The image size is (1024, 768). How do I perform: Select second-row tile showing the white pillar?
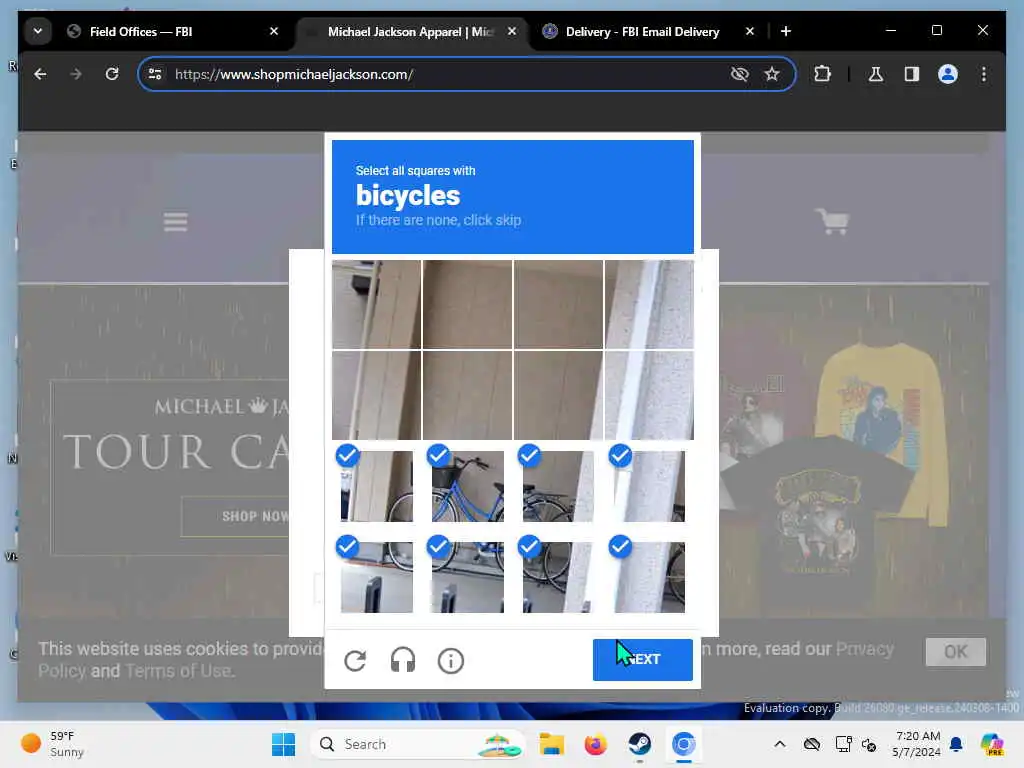[x=649, y=395]
